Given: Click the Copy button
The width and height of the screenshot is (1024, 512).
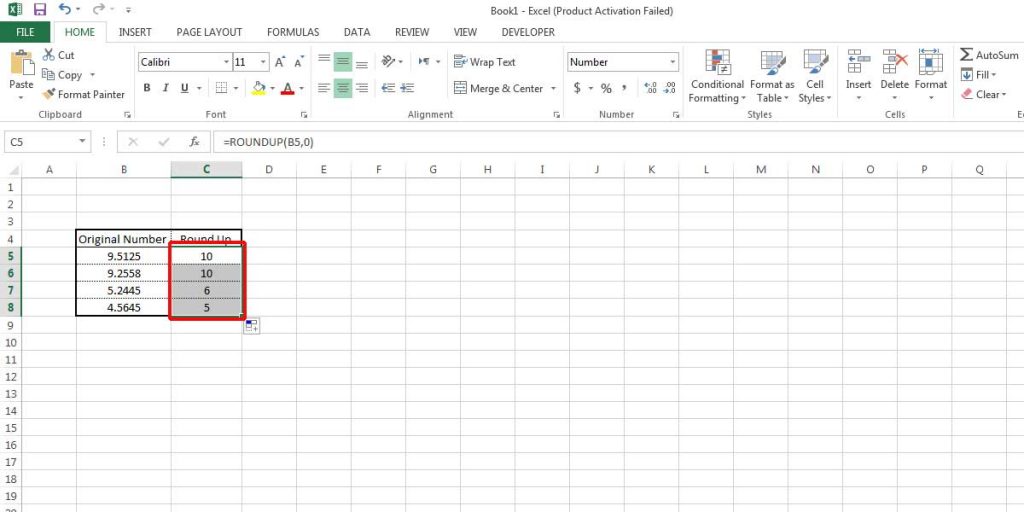Looking at the screenshot, I should [x=63, y=75].
